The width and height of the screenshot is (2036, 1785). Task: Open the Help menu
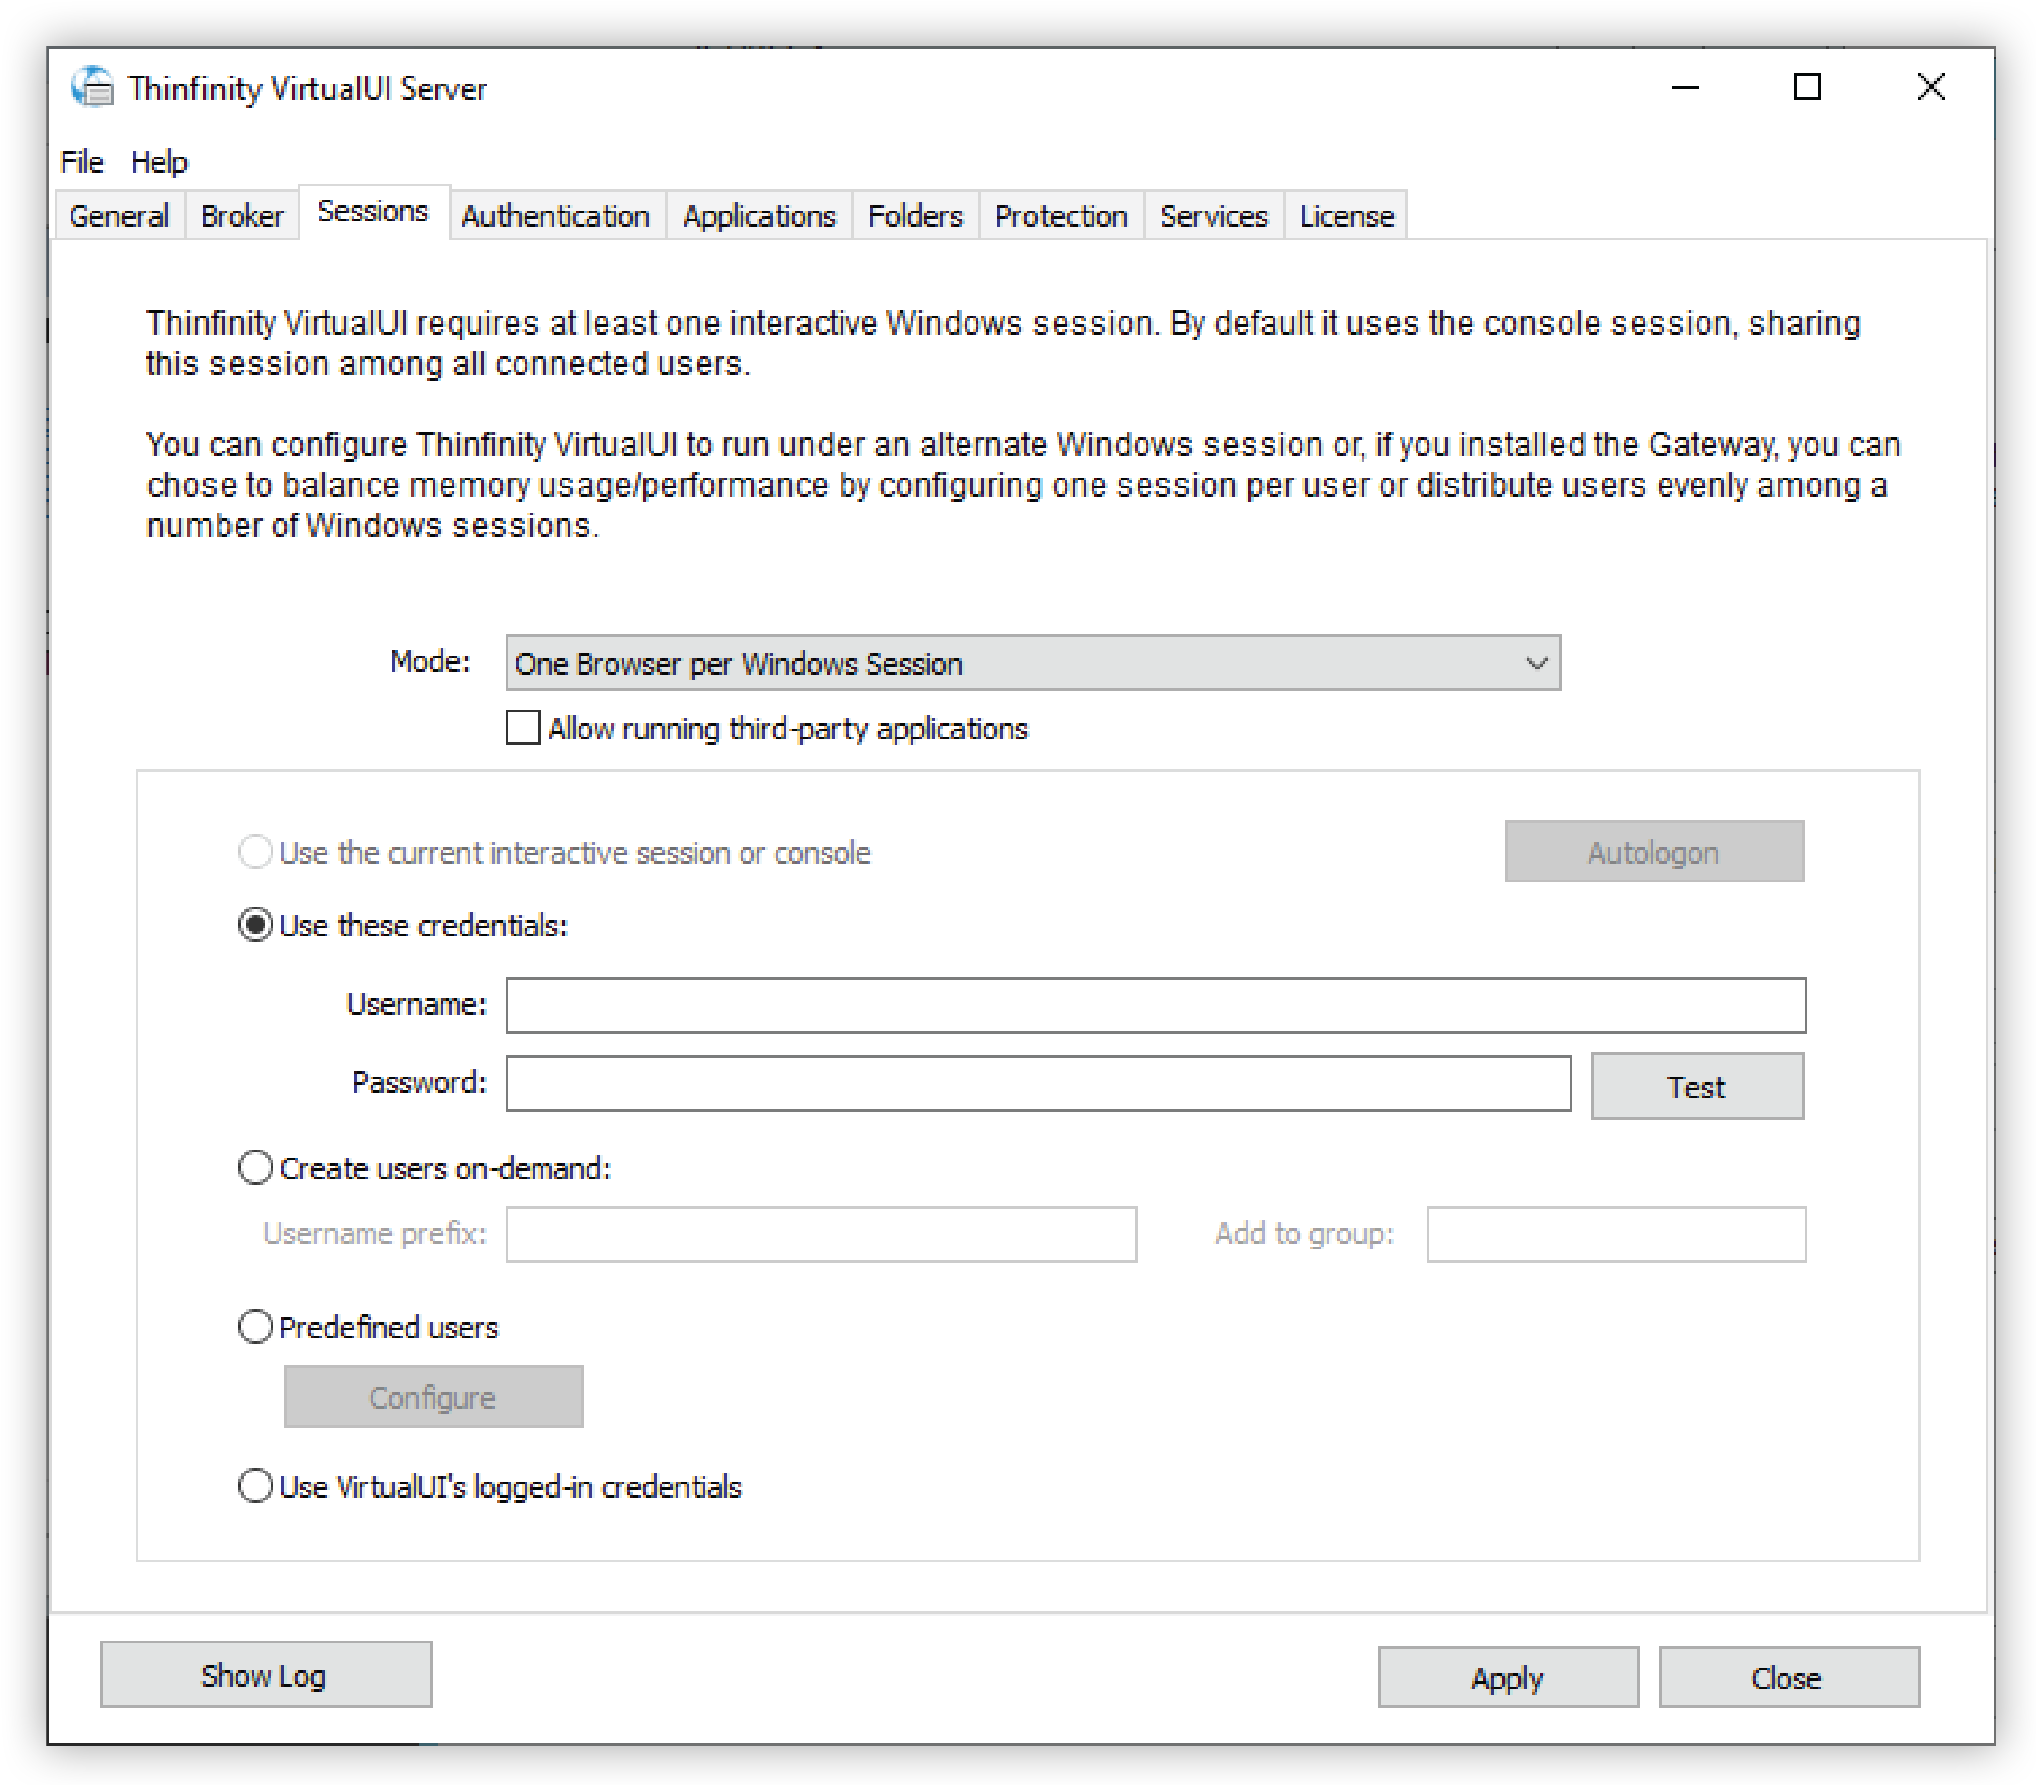click(x=159, y=162)
